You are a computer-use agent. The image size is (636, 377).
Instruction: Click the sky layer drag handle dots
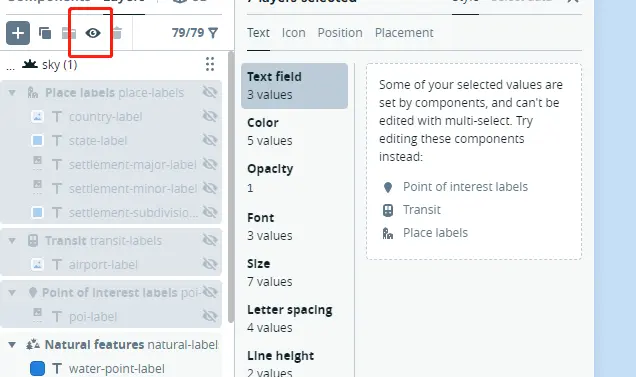pos(210,64)
